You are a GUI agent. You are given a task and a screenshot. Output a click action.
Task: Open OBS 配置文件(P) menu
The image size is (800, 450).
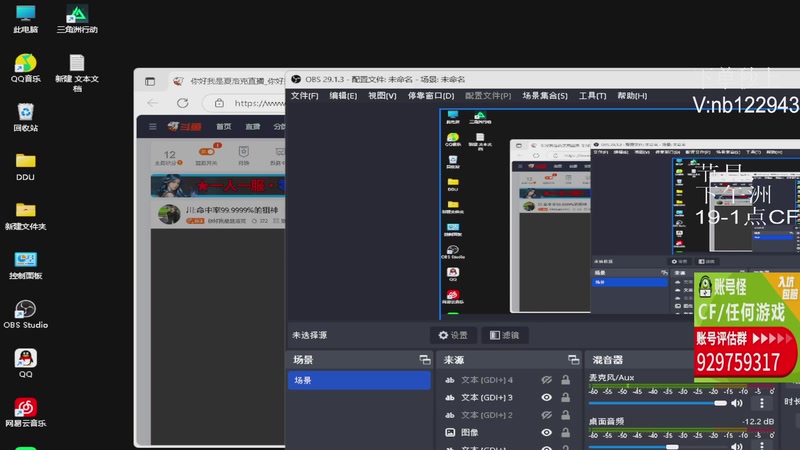pos(488,95)
